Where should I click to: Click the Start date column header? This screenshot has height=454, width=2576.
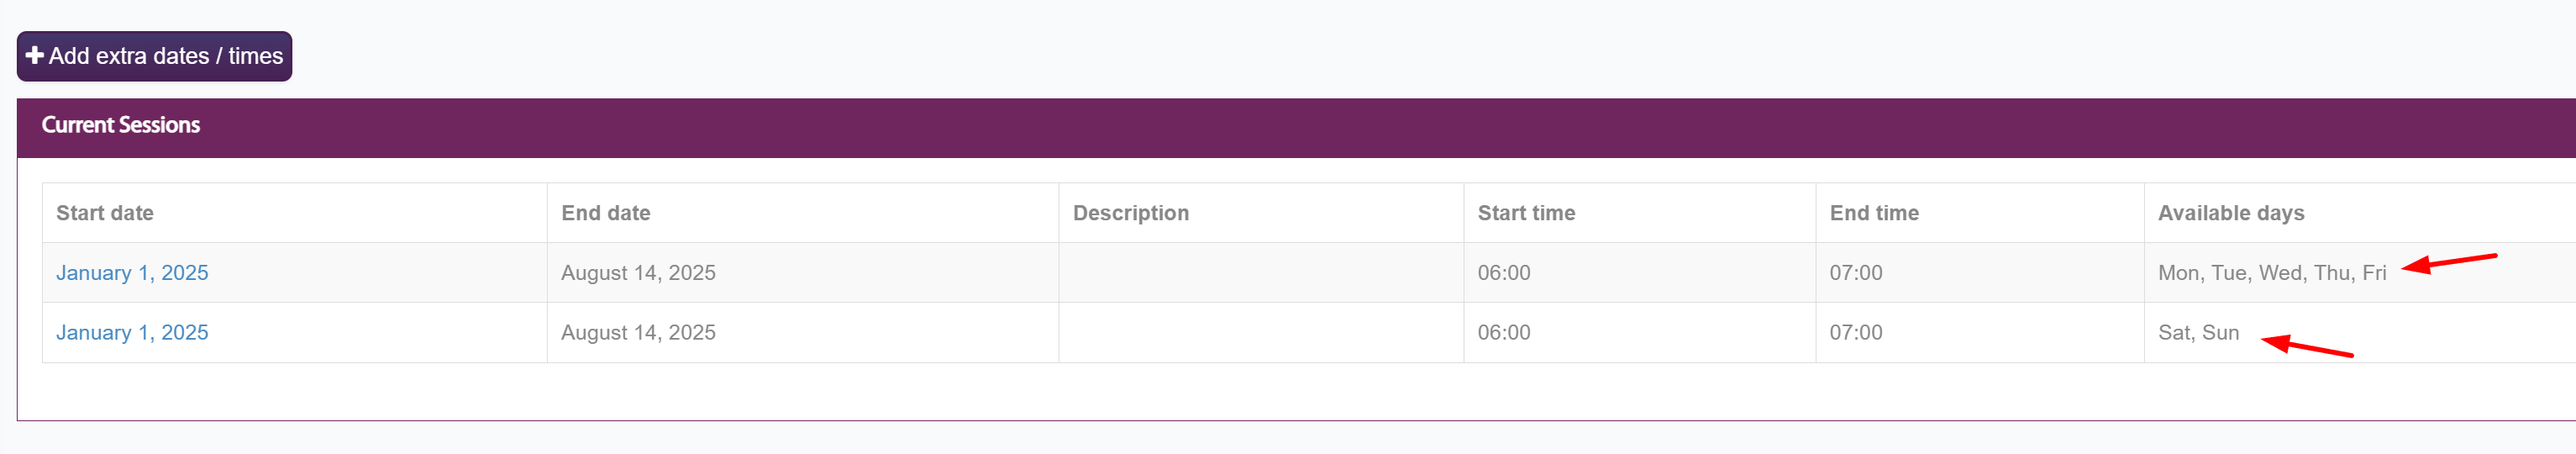(x=105, y=213)
